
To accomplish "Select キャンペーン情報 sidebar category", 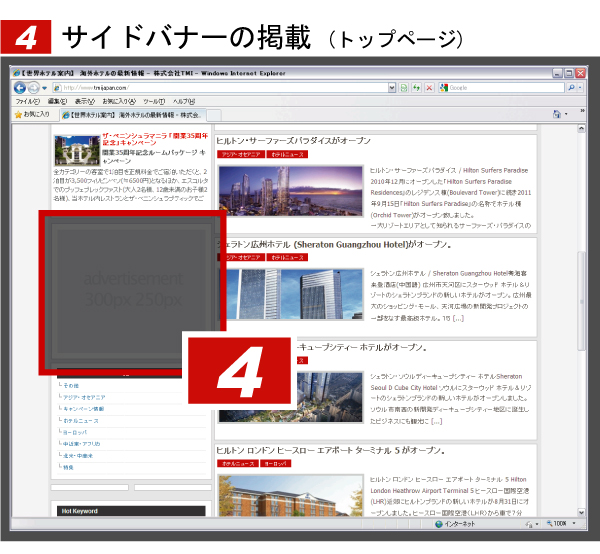I will pyautogui.click(x=83, y=409).
